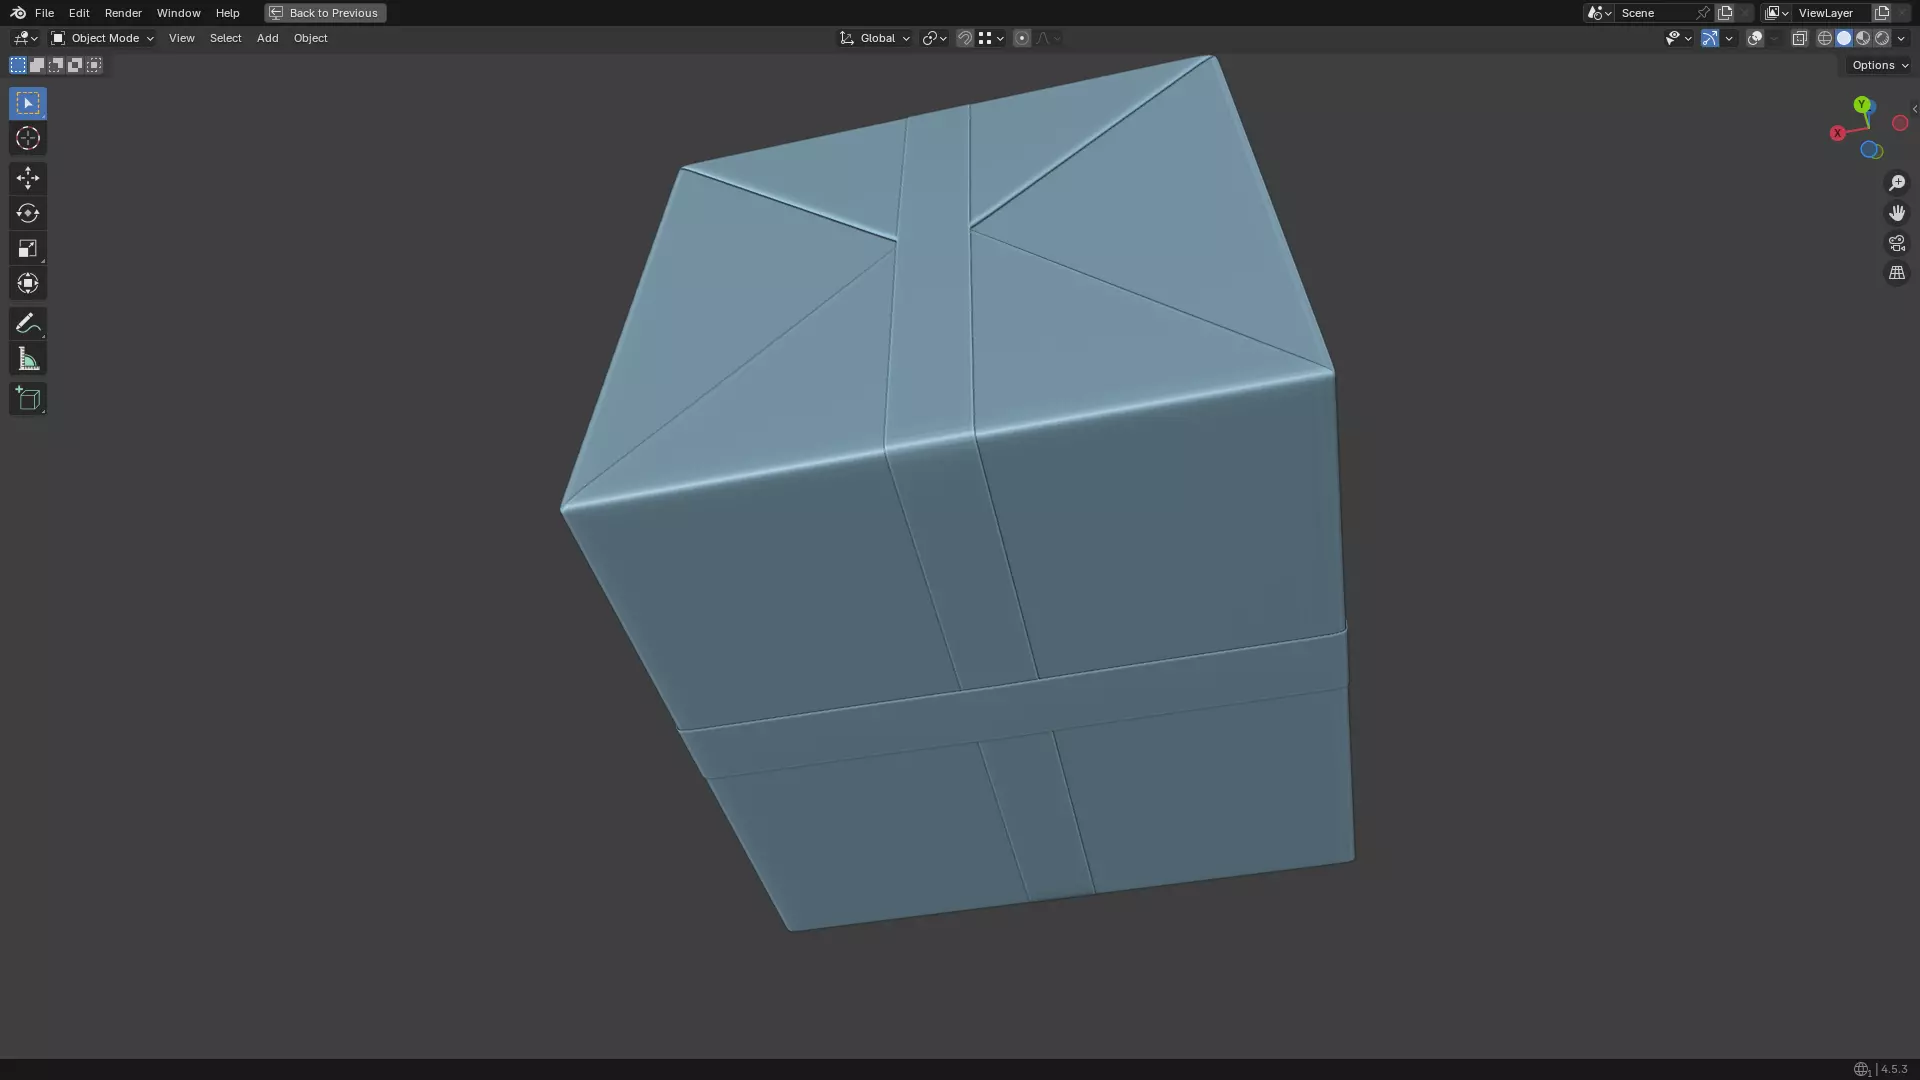This screenshot has height=1080, width=1920.
Task: Toggle X-ray display mode
Action: [x=1799, y=38]
